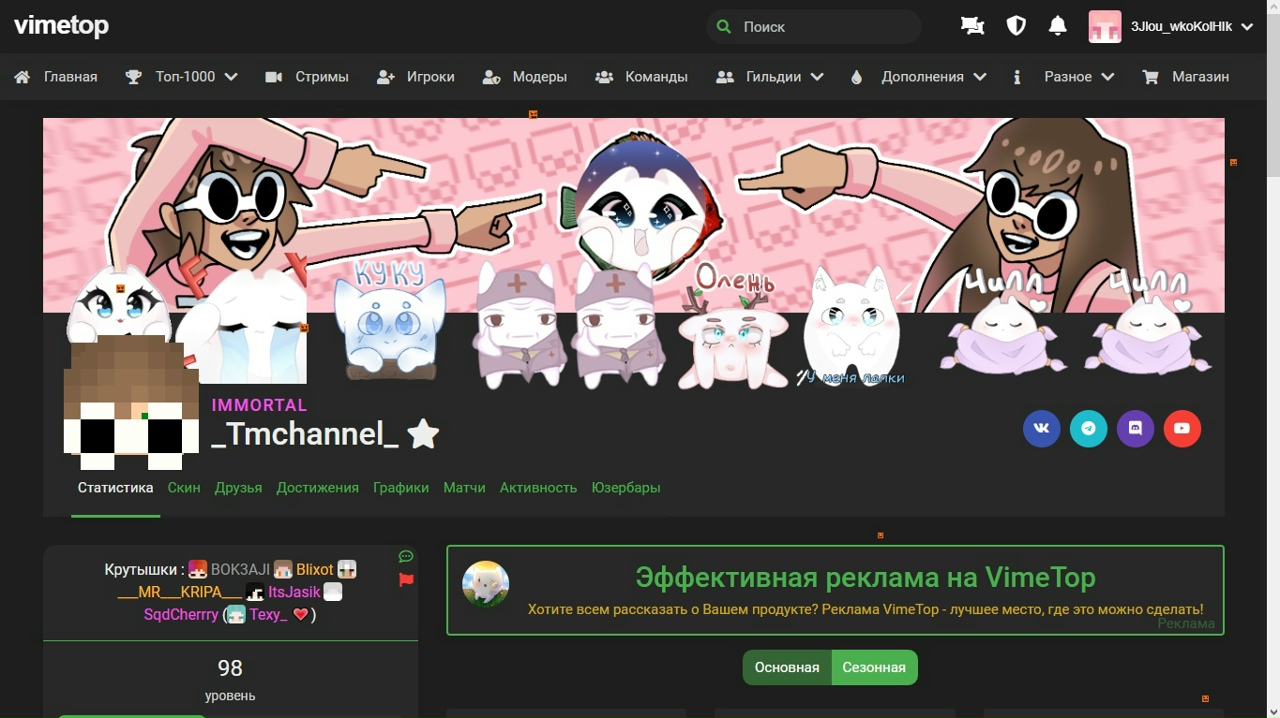1280x718 pixels.
Task: Switch to Основная statistics
Action: [x=787, y=667]
